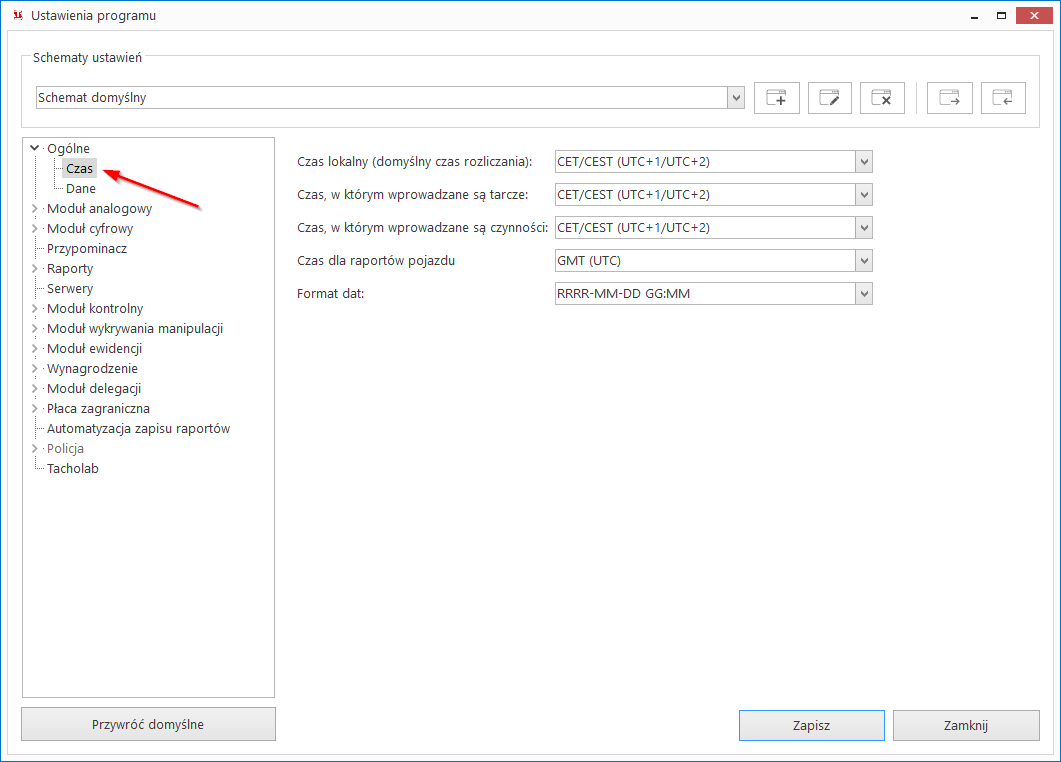Click the export settings scheme icon
The width and height of the screenshot is (1061, 762).
point(950,98)
